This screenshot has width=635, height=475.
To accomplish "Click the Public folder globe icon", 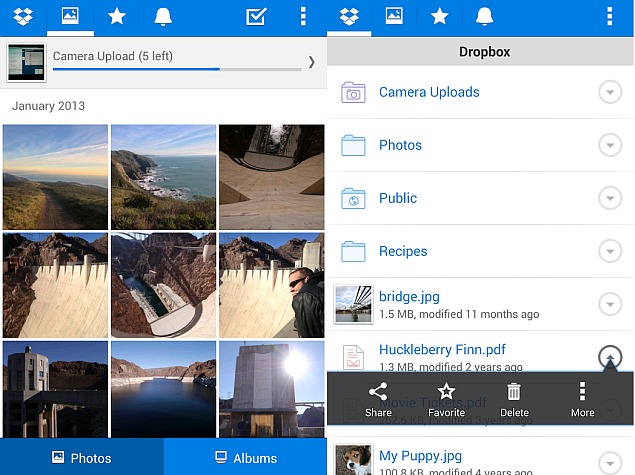I will tap(353, 198).
